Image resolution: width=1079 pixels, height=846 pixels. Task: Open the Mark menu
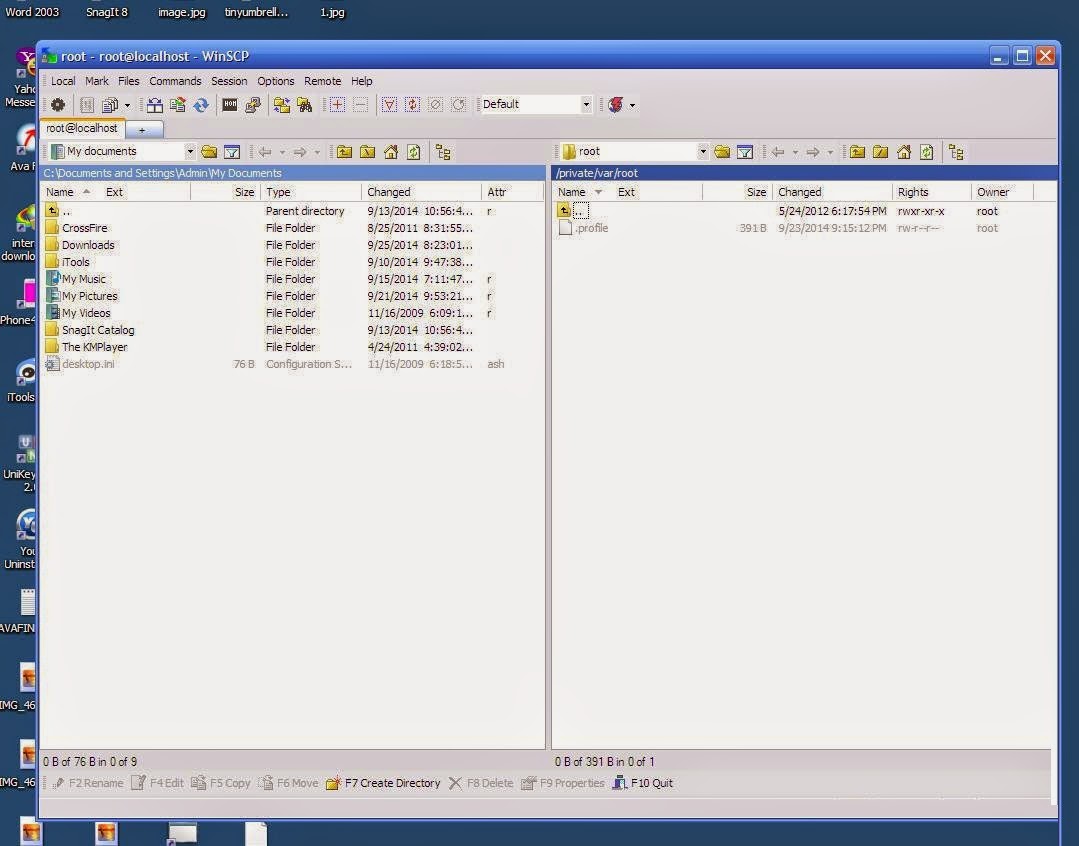(97, 81)
